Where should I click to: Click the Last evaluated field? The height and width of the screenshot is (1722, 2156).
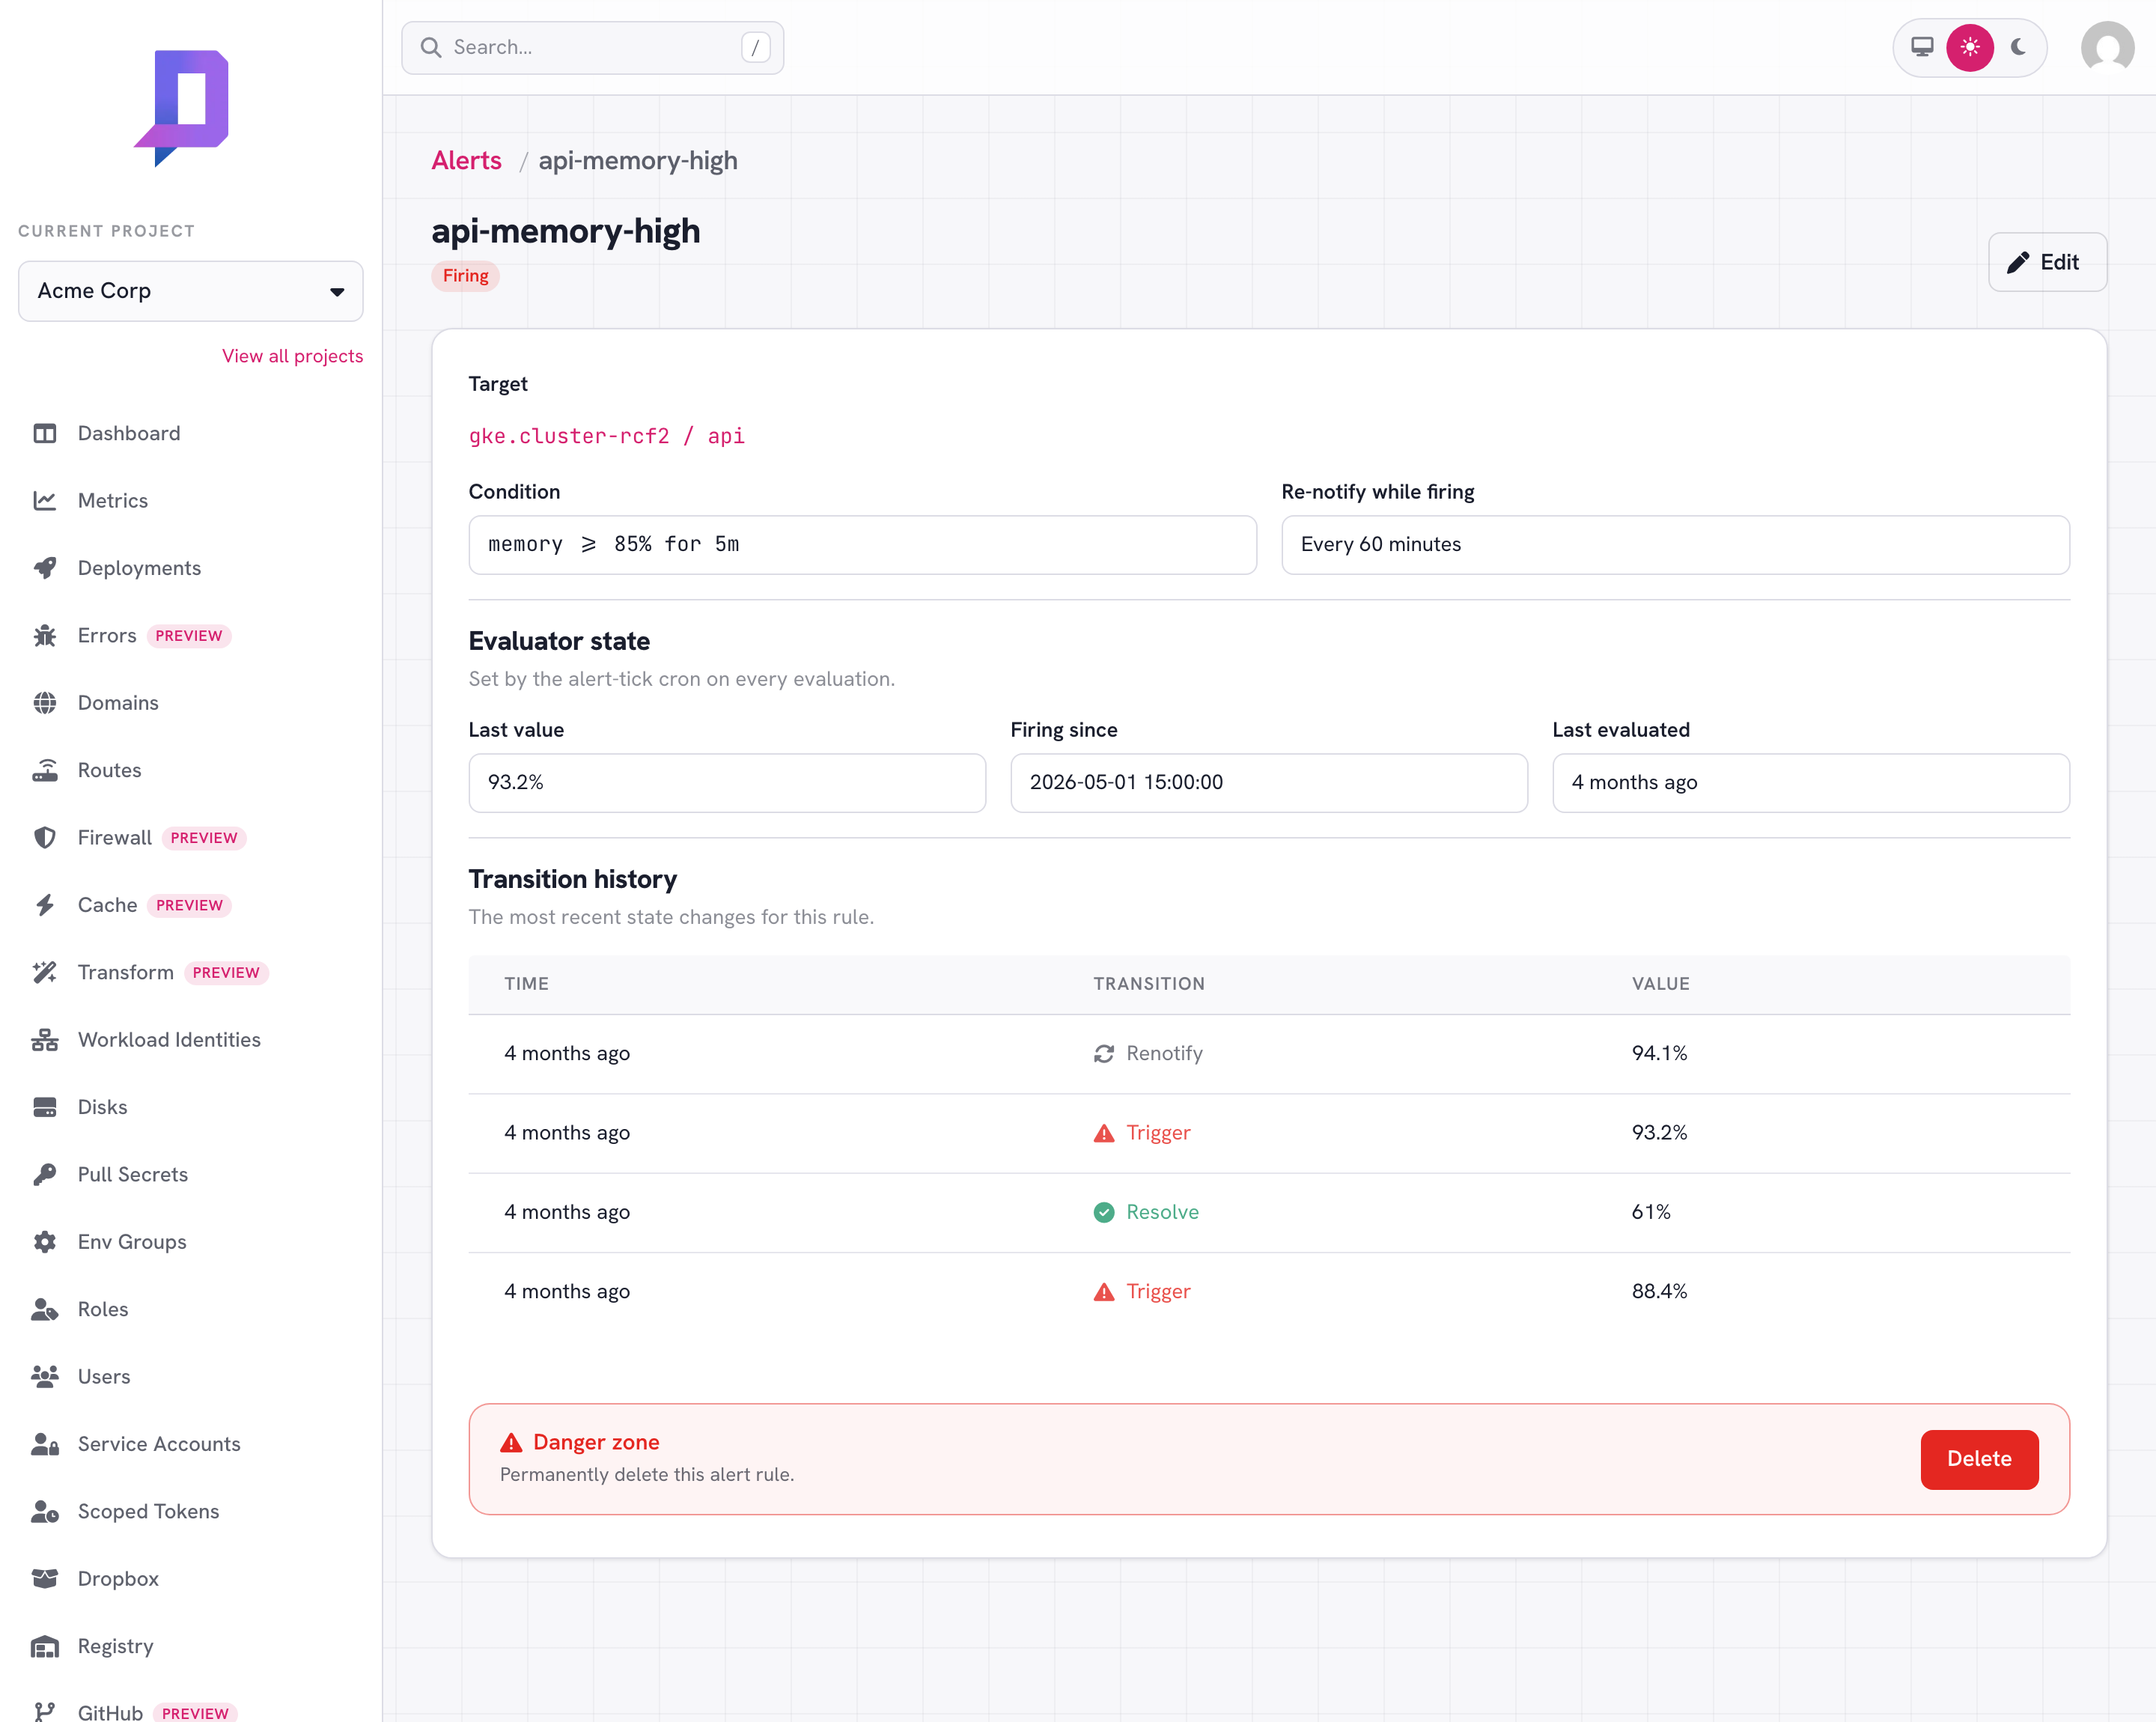click(1810, 783)
